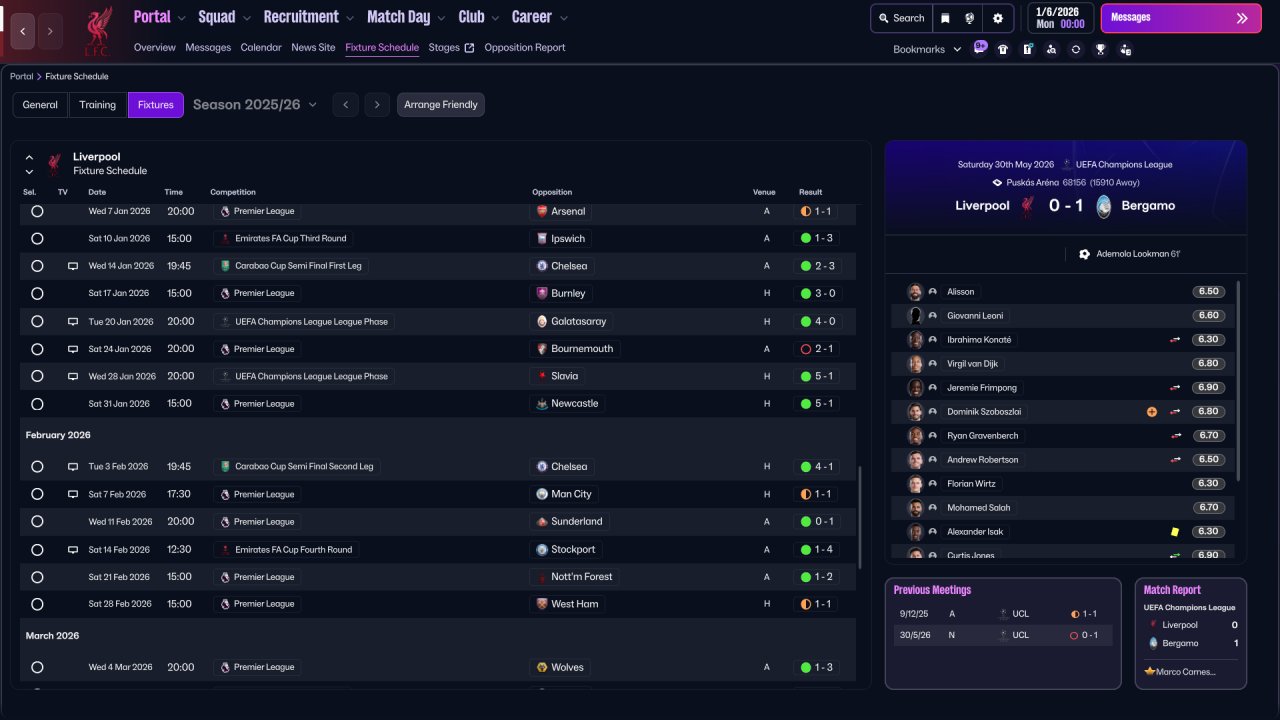
Task: Select the Bournemouth fixture radio button
Action: [37, 349]
